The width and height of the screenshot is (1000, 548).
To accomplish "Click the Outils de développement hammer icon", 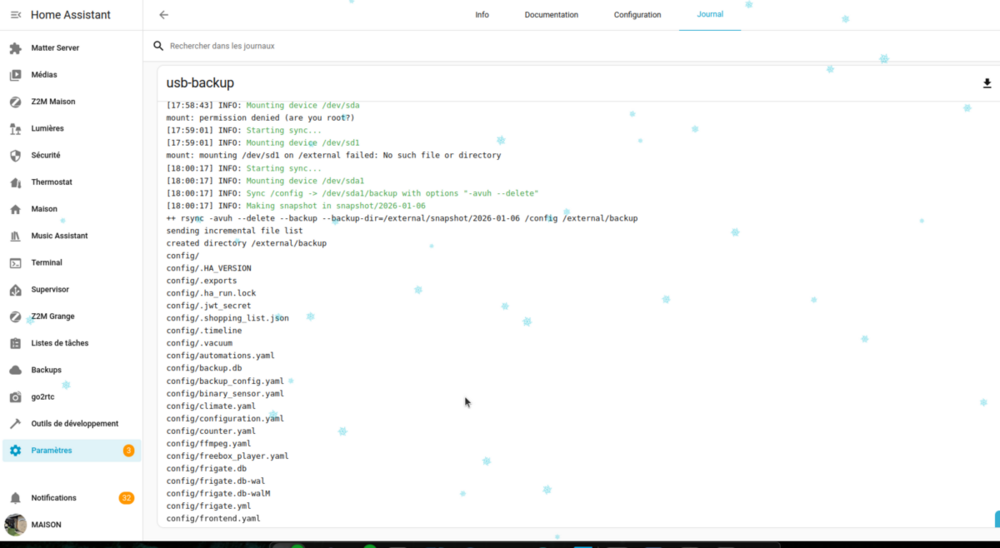I will click(16, 423).
